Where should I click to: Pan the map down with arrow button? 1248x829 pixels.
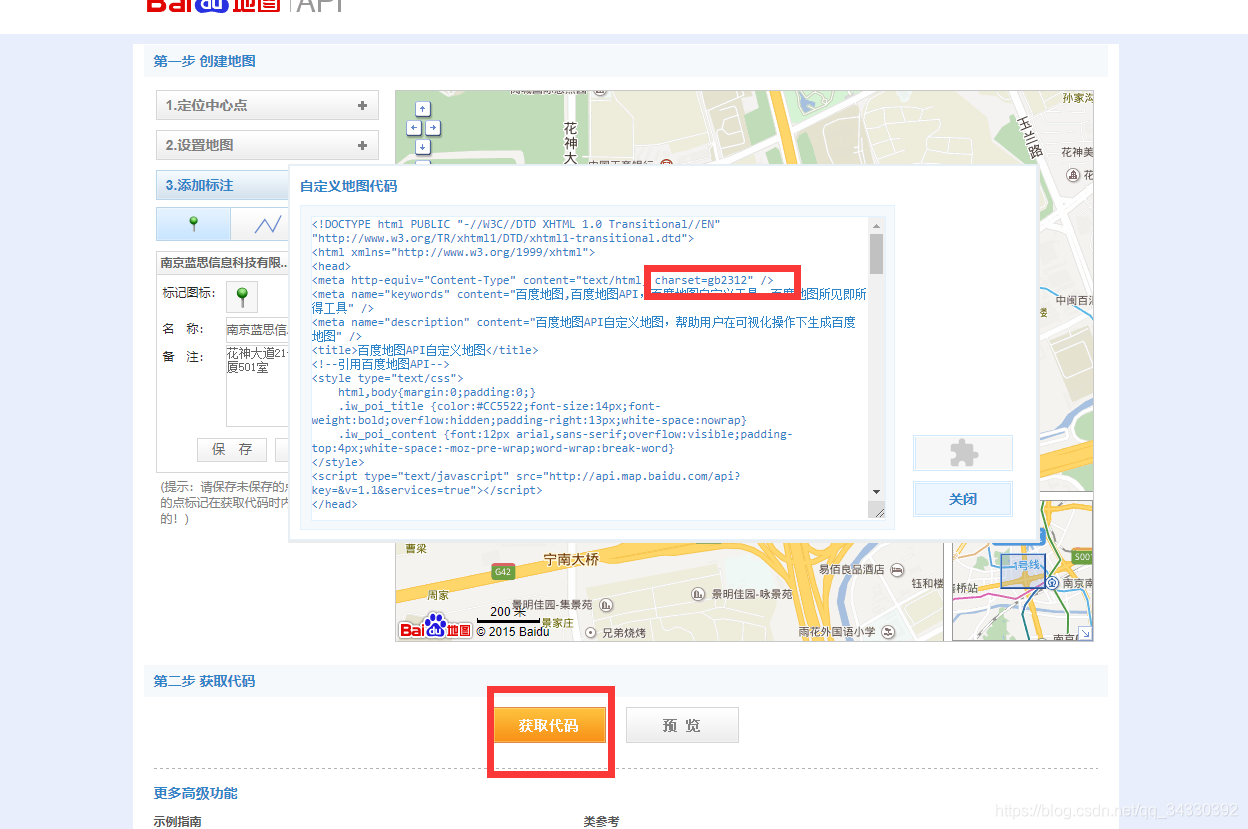click(x=423, y=147)
